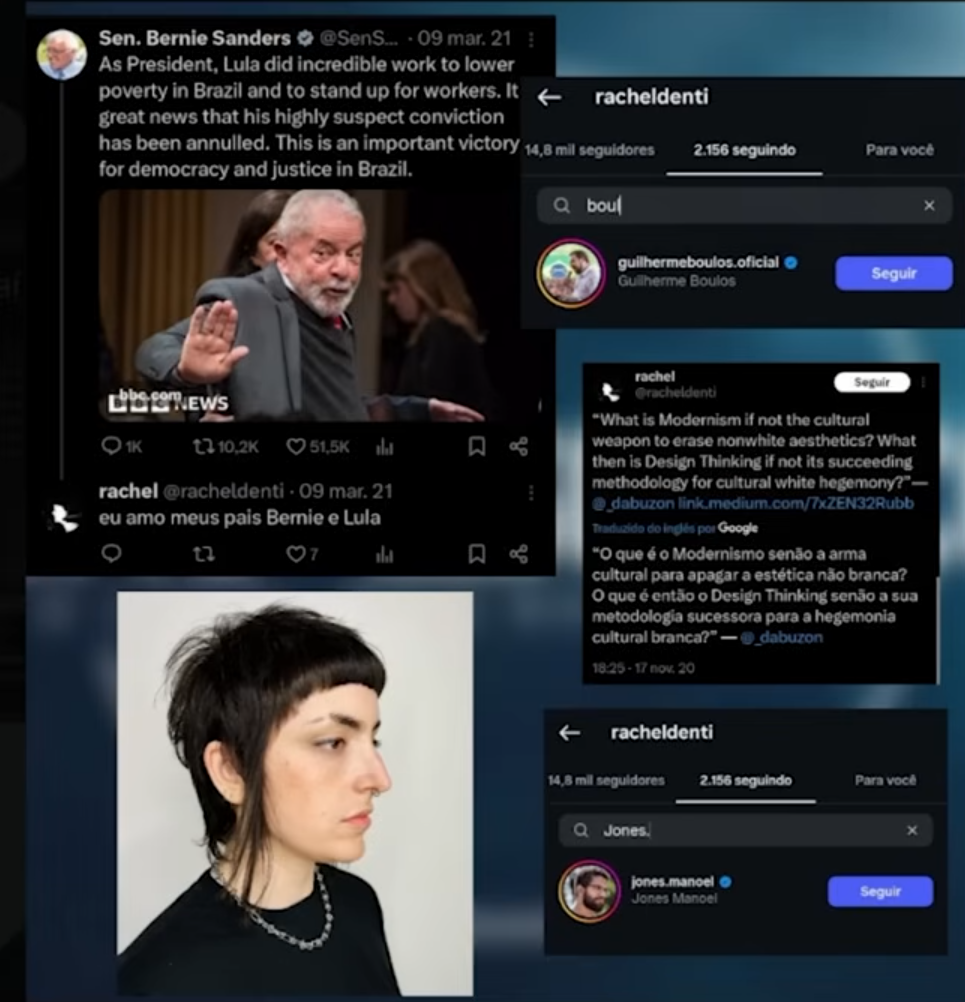The image size is (965, 1002).
Task: Open the link.medium.com link in tweet
Action: pos(796,504)
